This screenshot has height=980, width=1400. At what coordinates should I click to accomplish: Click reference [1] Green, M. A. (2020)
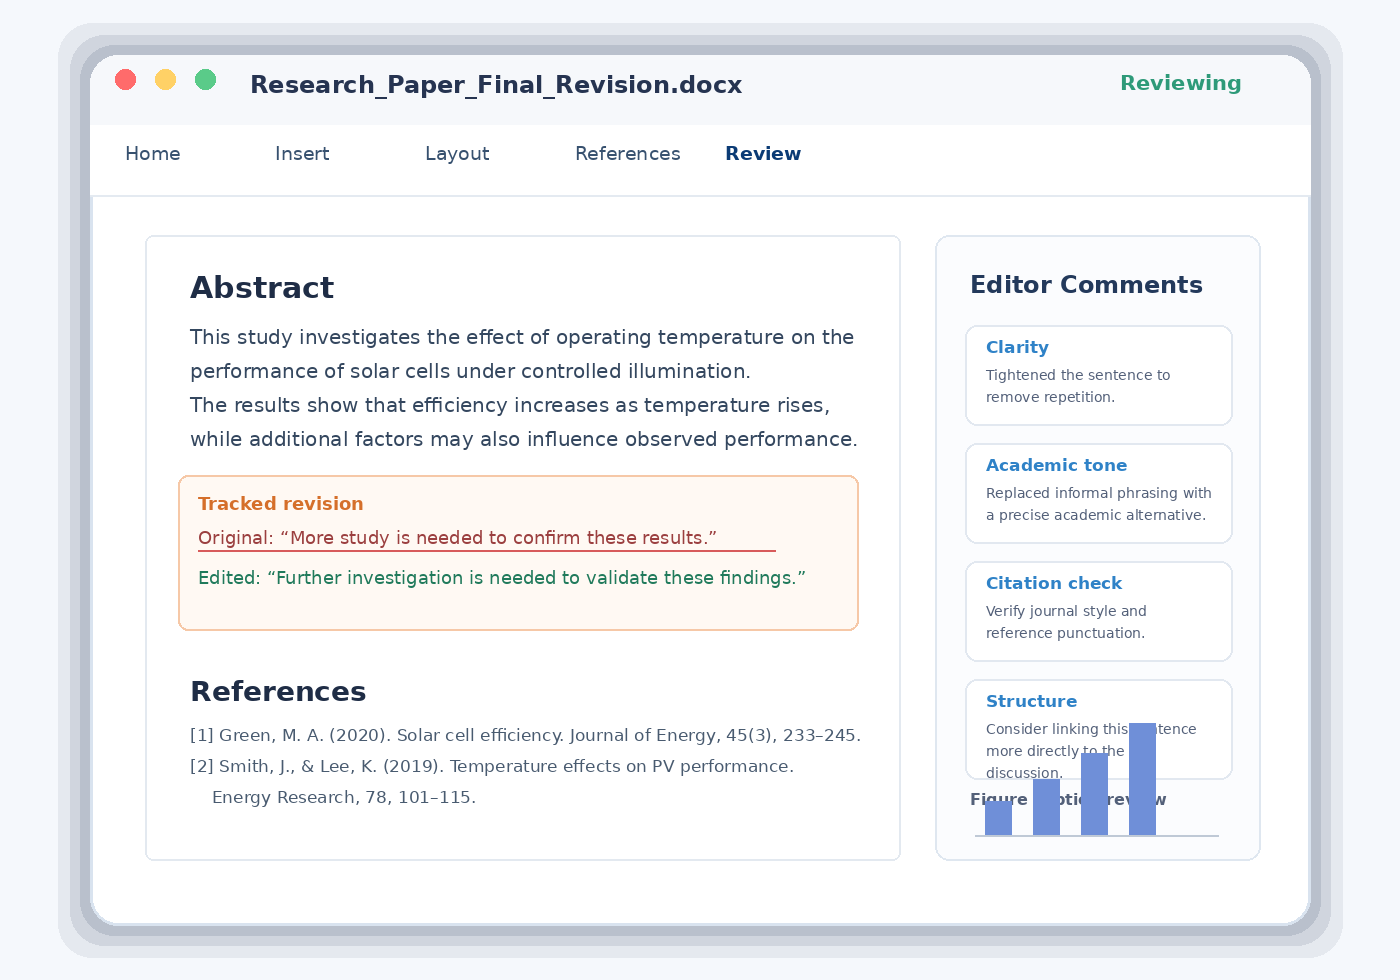(526, 735)
